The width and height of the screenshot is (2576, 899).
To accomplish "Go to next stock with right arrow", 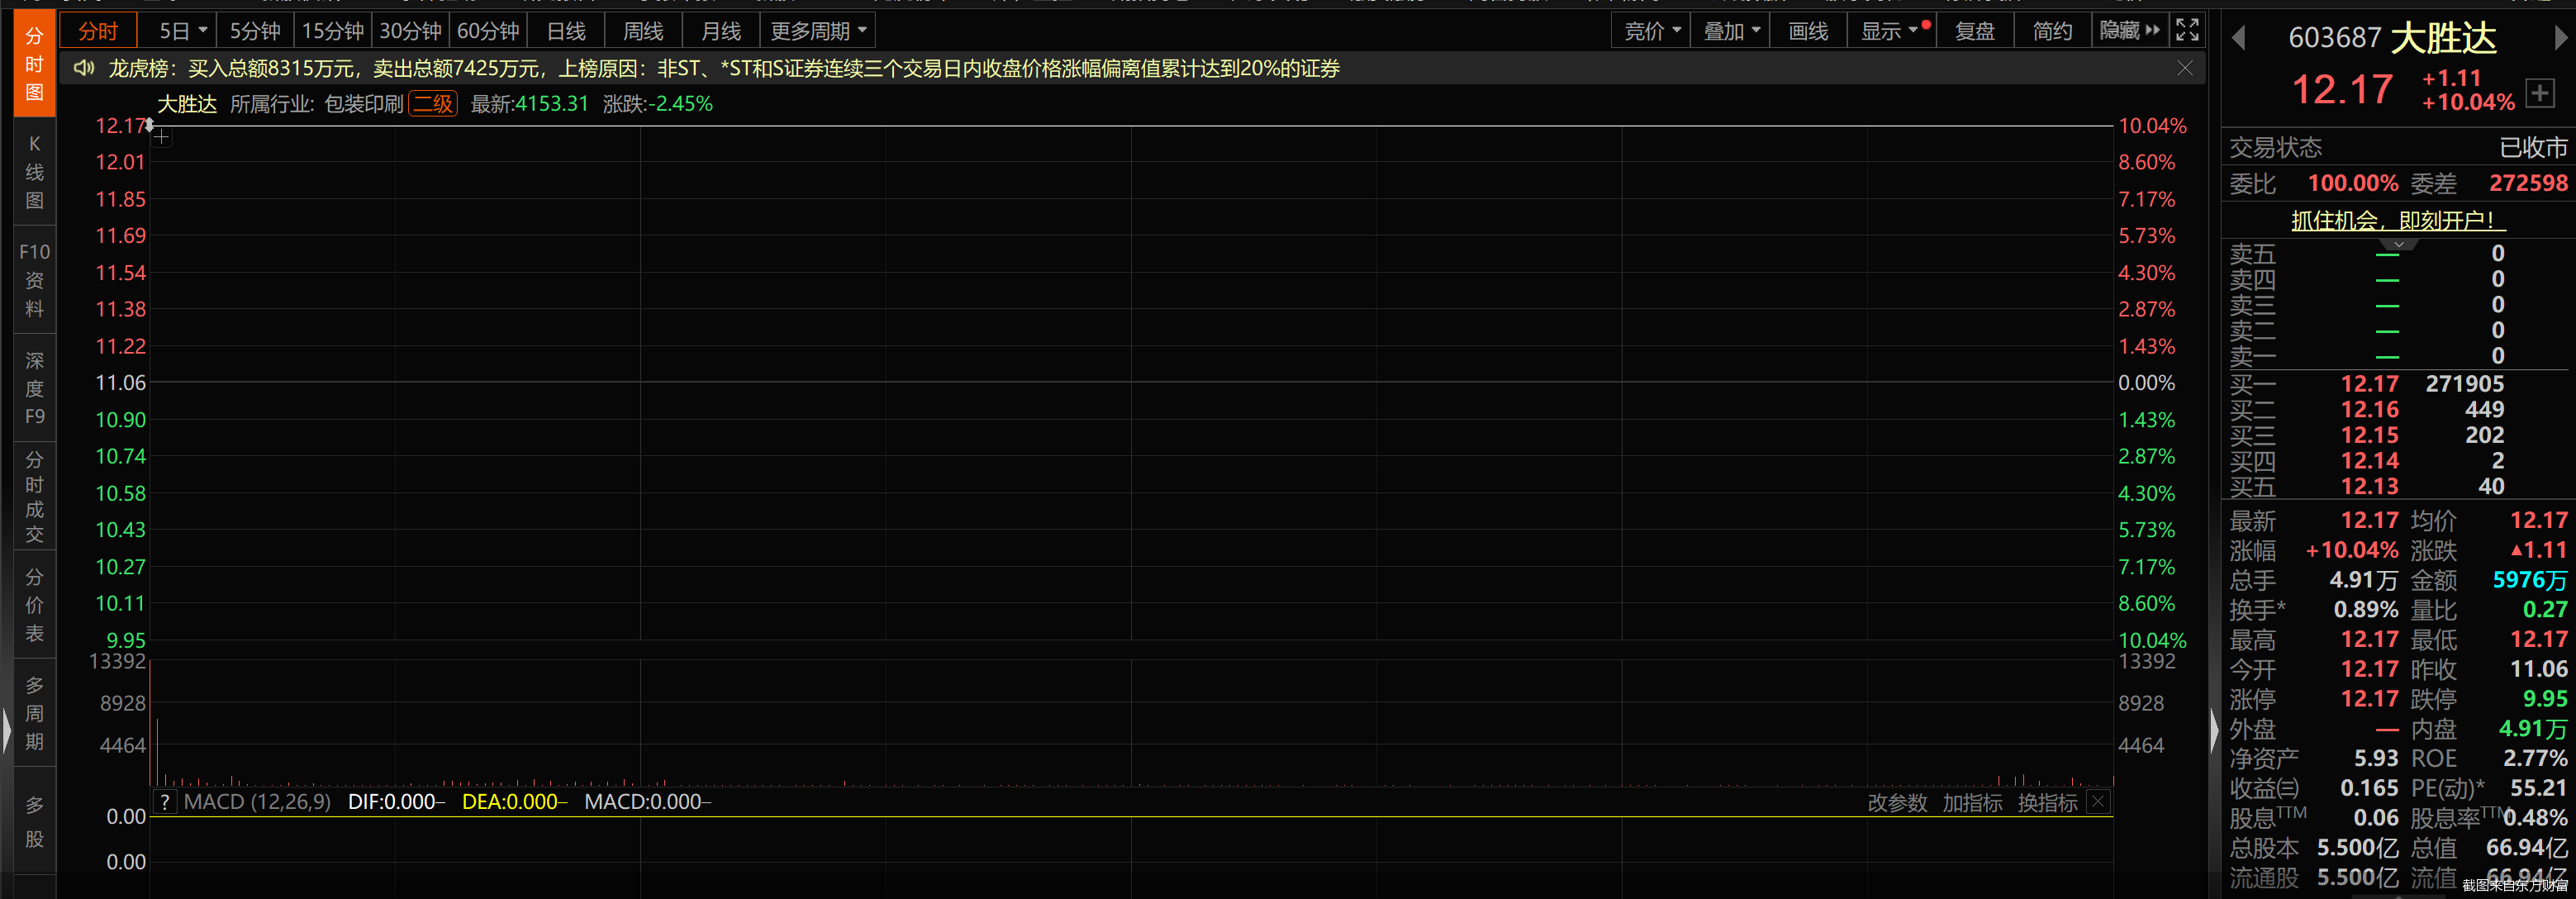I will point(2560,38).
